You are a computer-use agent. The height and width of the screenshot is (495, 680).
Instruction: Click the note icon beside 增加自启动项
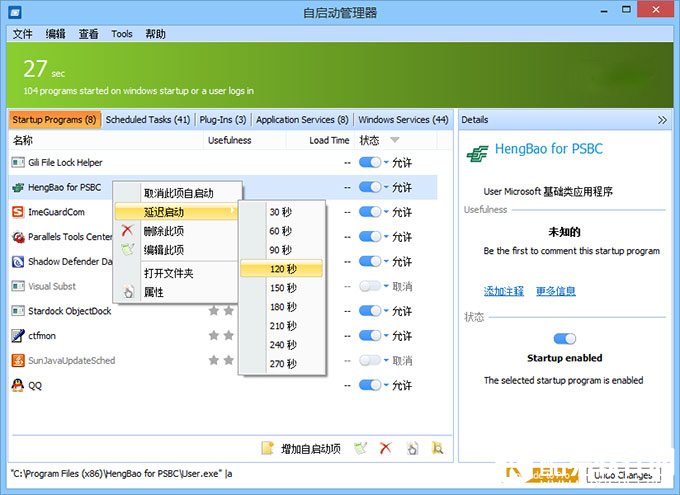click(x=268, y=448)
